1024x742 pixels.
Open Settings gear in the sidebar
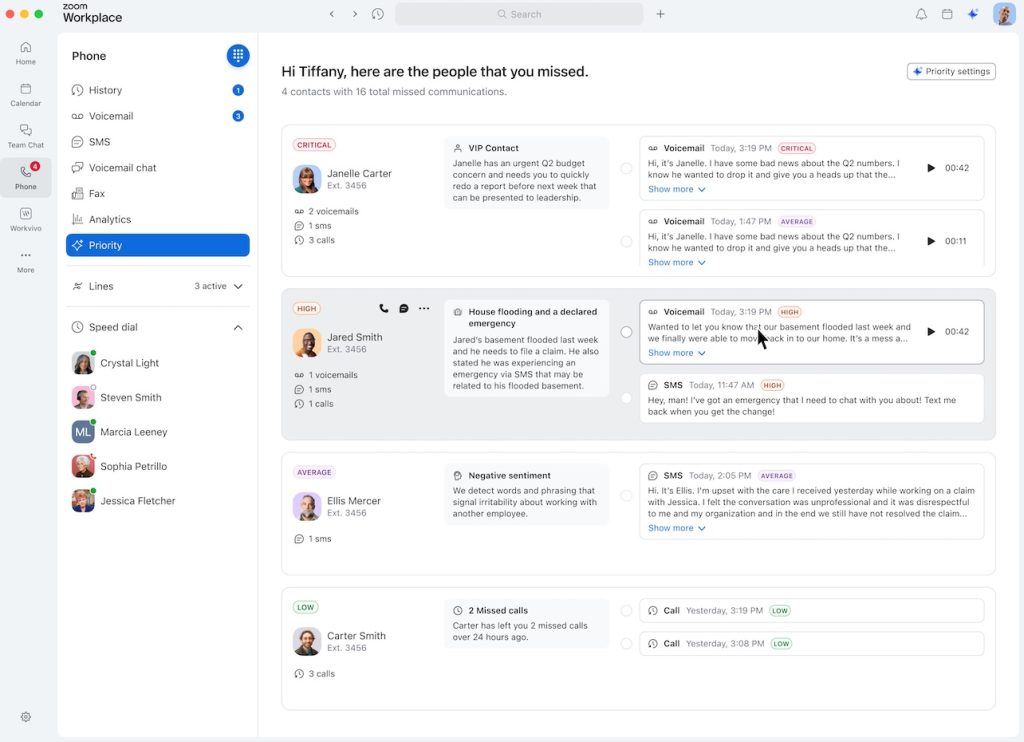click(x=26, y=717)
